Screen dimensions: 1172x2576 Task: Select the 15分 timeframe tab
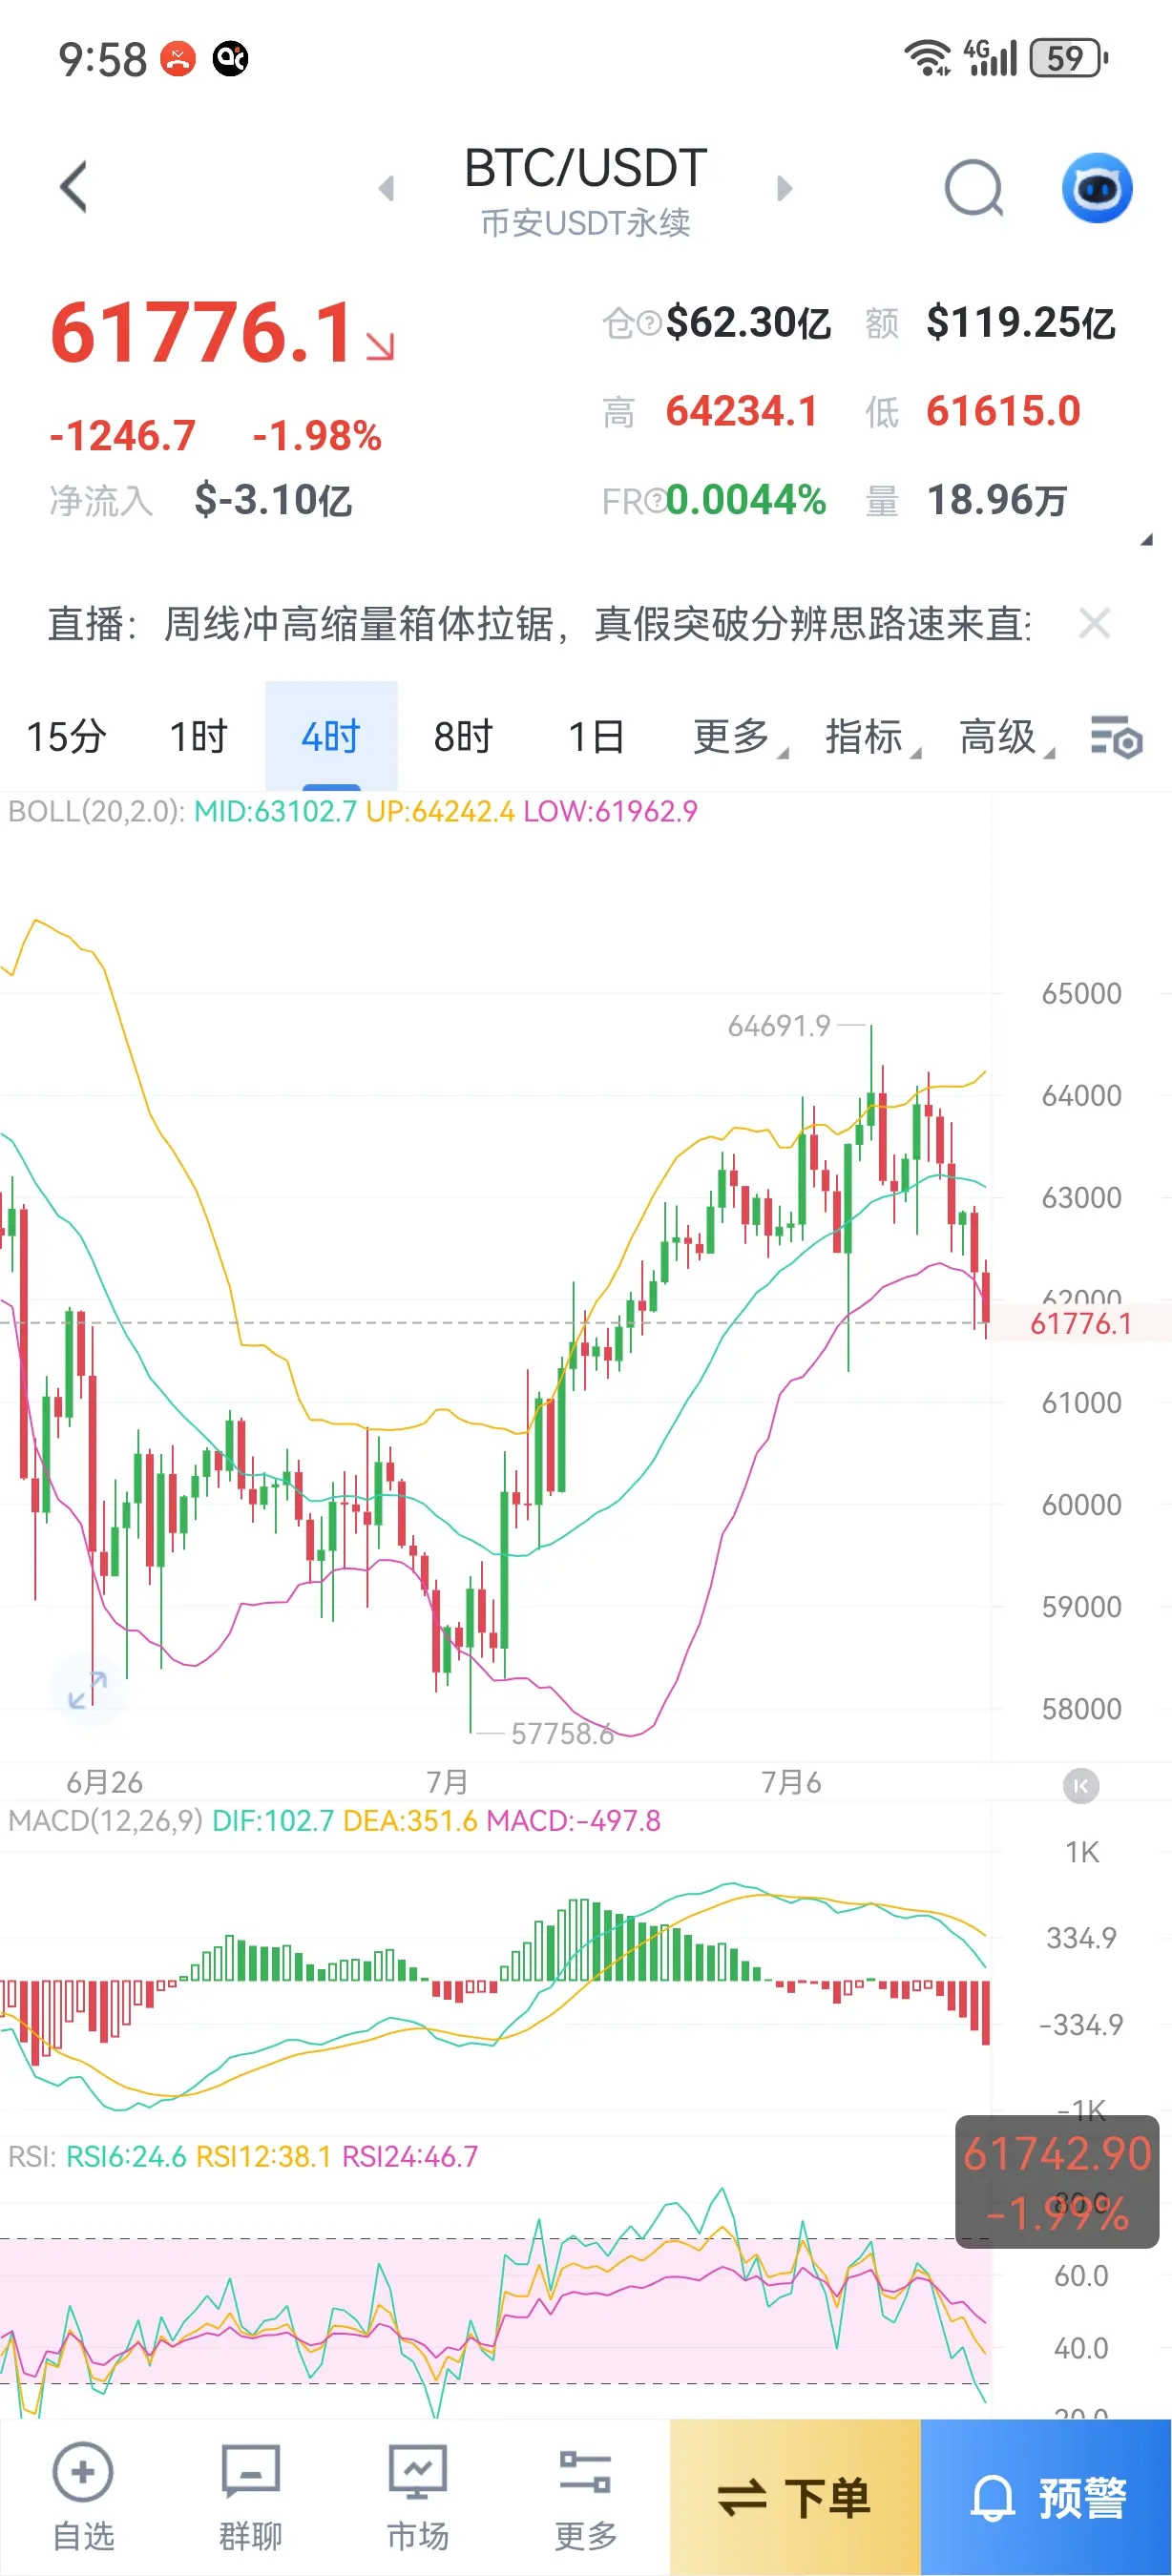66,738
